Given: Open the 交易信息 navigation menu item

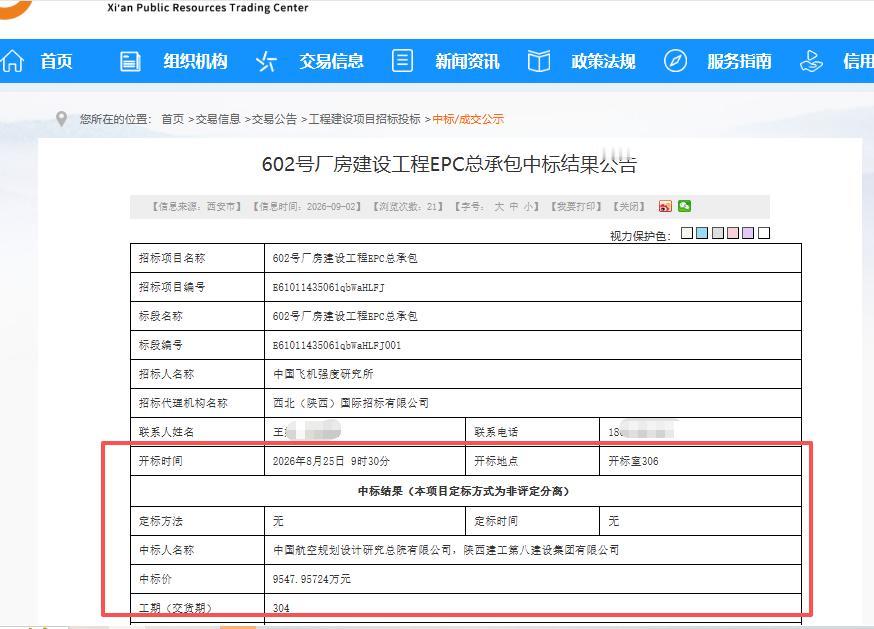Looking at the screenshot, I should [x=331, y=61].
